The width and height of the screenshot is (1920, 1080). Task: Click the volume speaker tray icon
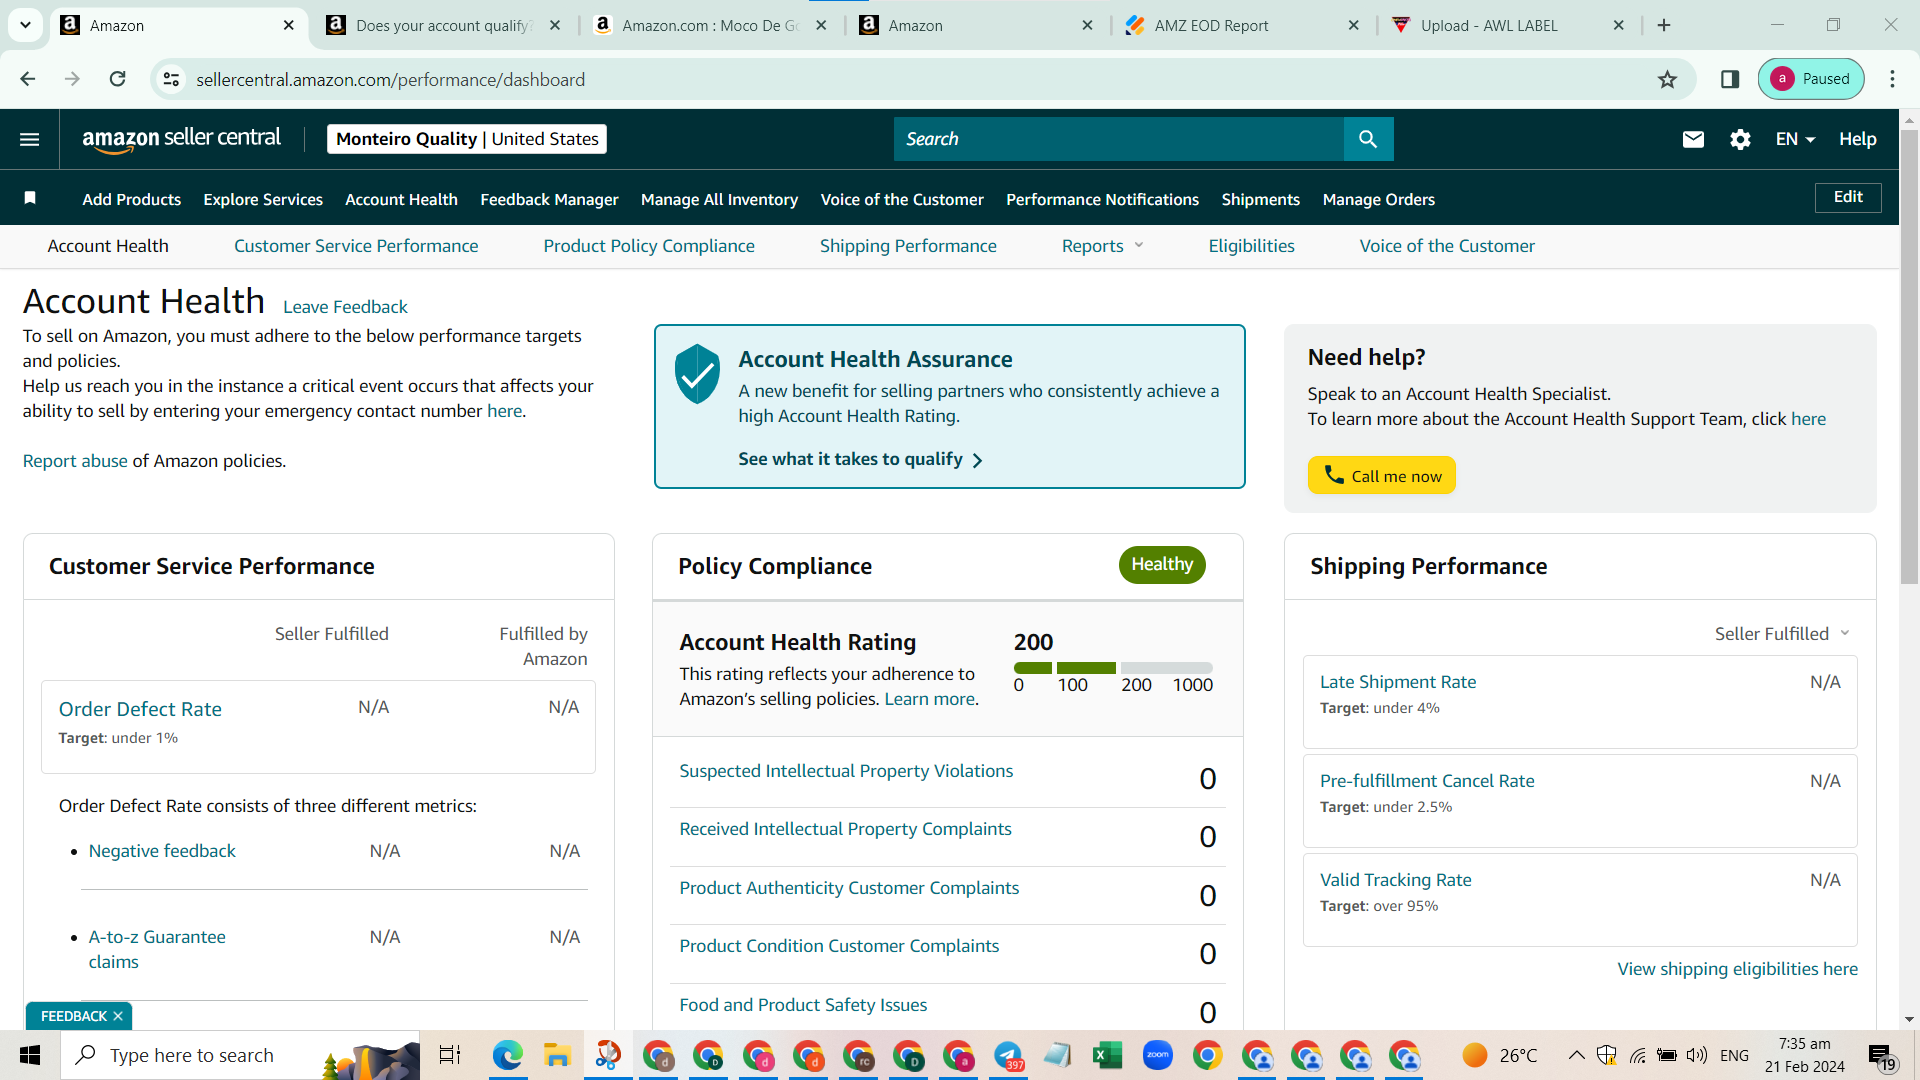click(x=1697, y=1055)
